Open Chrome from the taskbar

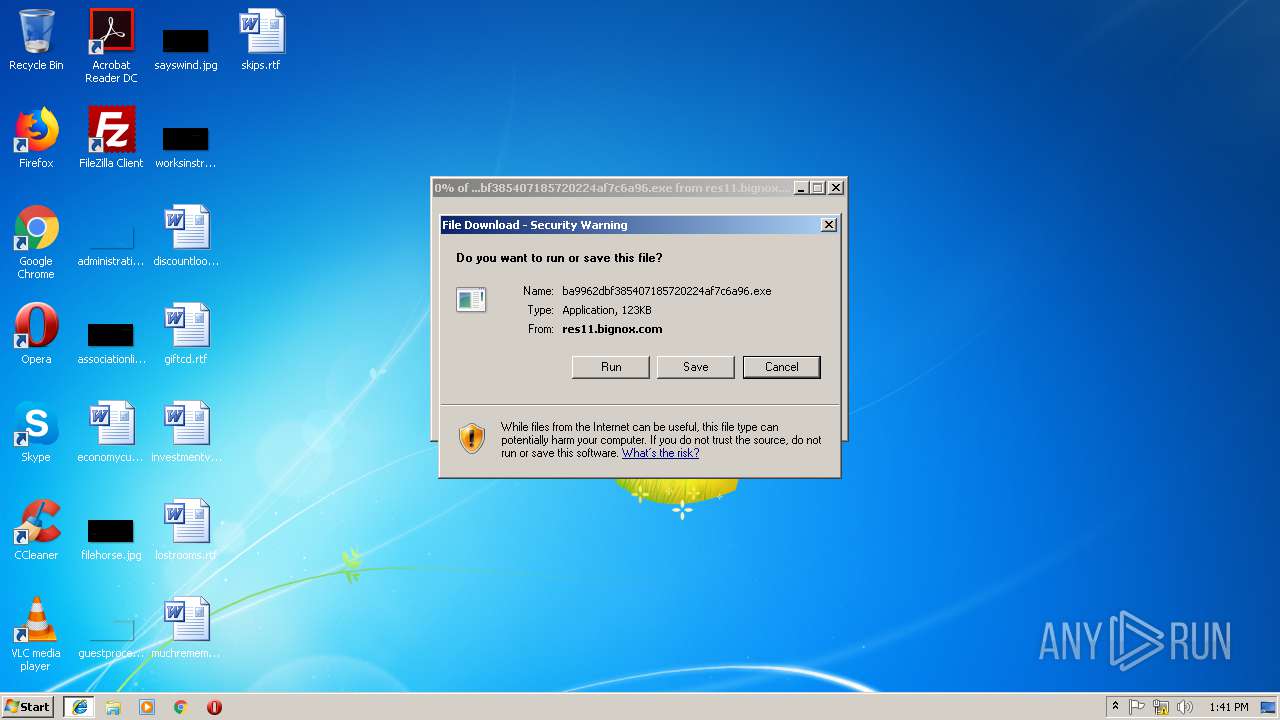click(x=181, y=707)
